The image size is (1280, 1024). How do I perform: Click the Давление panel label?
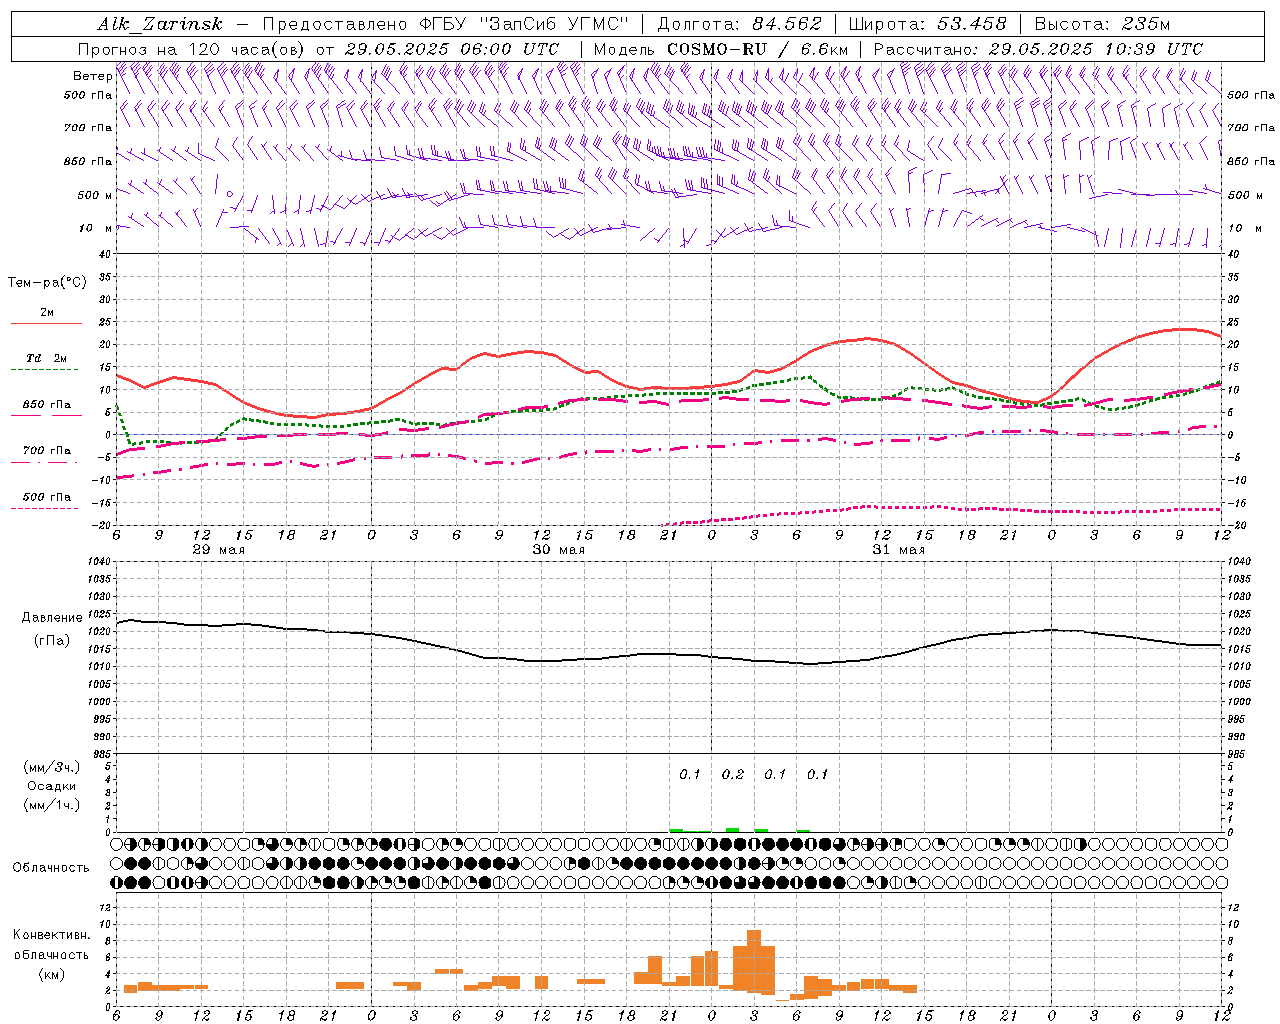pos(52,618)
